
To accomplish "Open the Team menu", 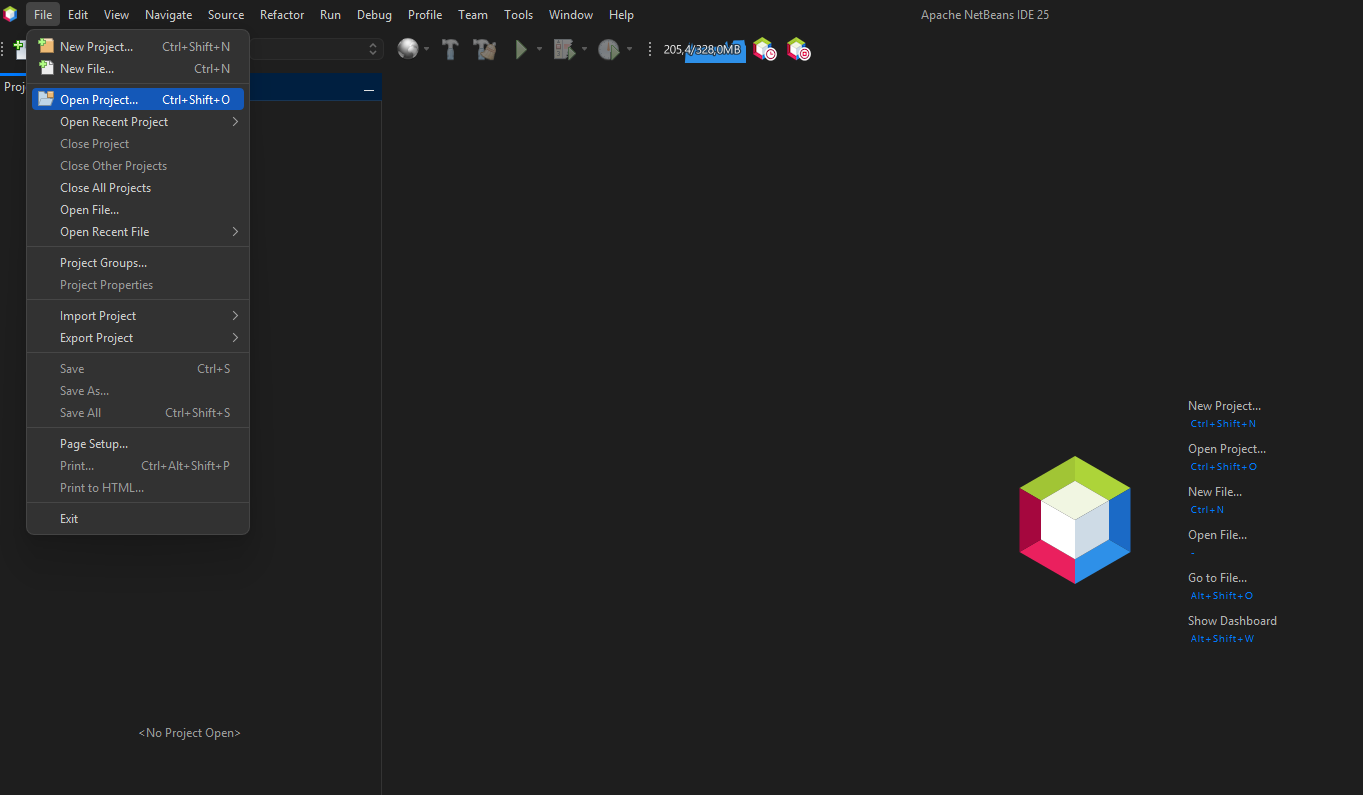I will (x=473, y=15).
